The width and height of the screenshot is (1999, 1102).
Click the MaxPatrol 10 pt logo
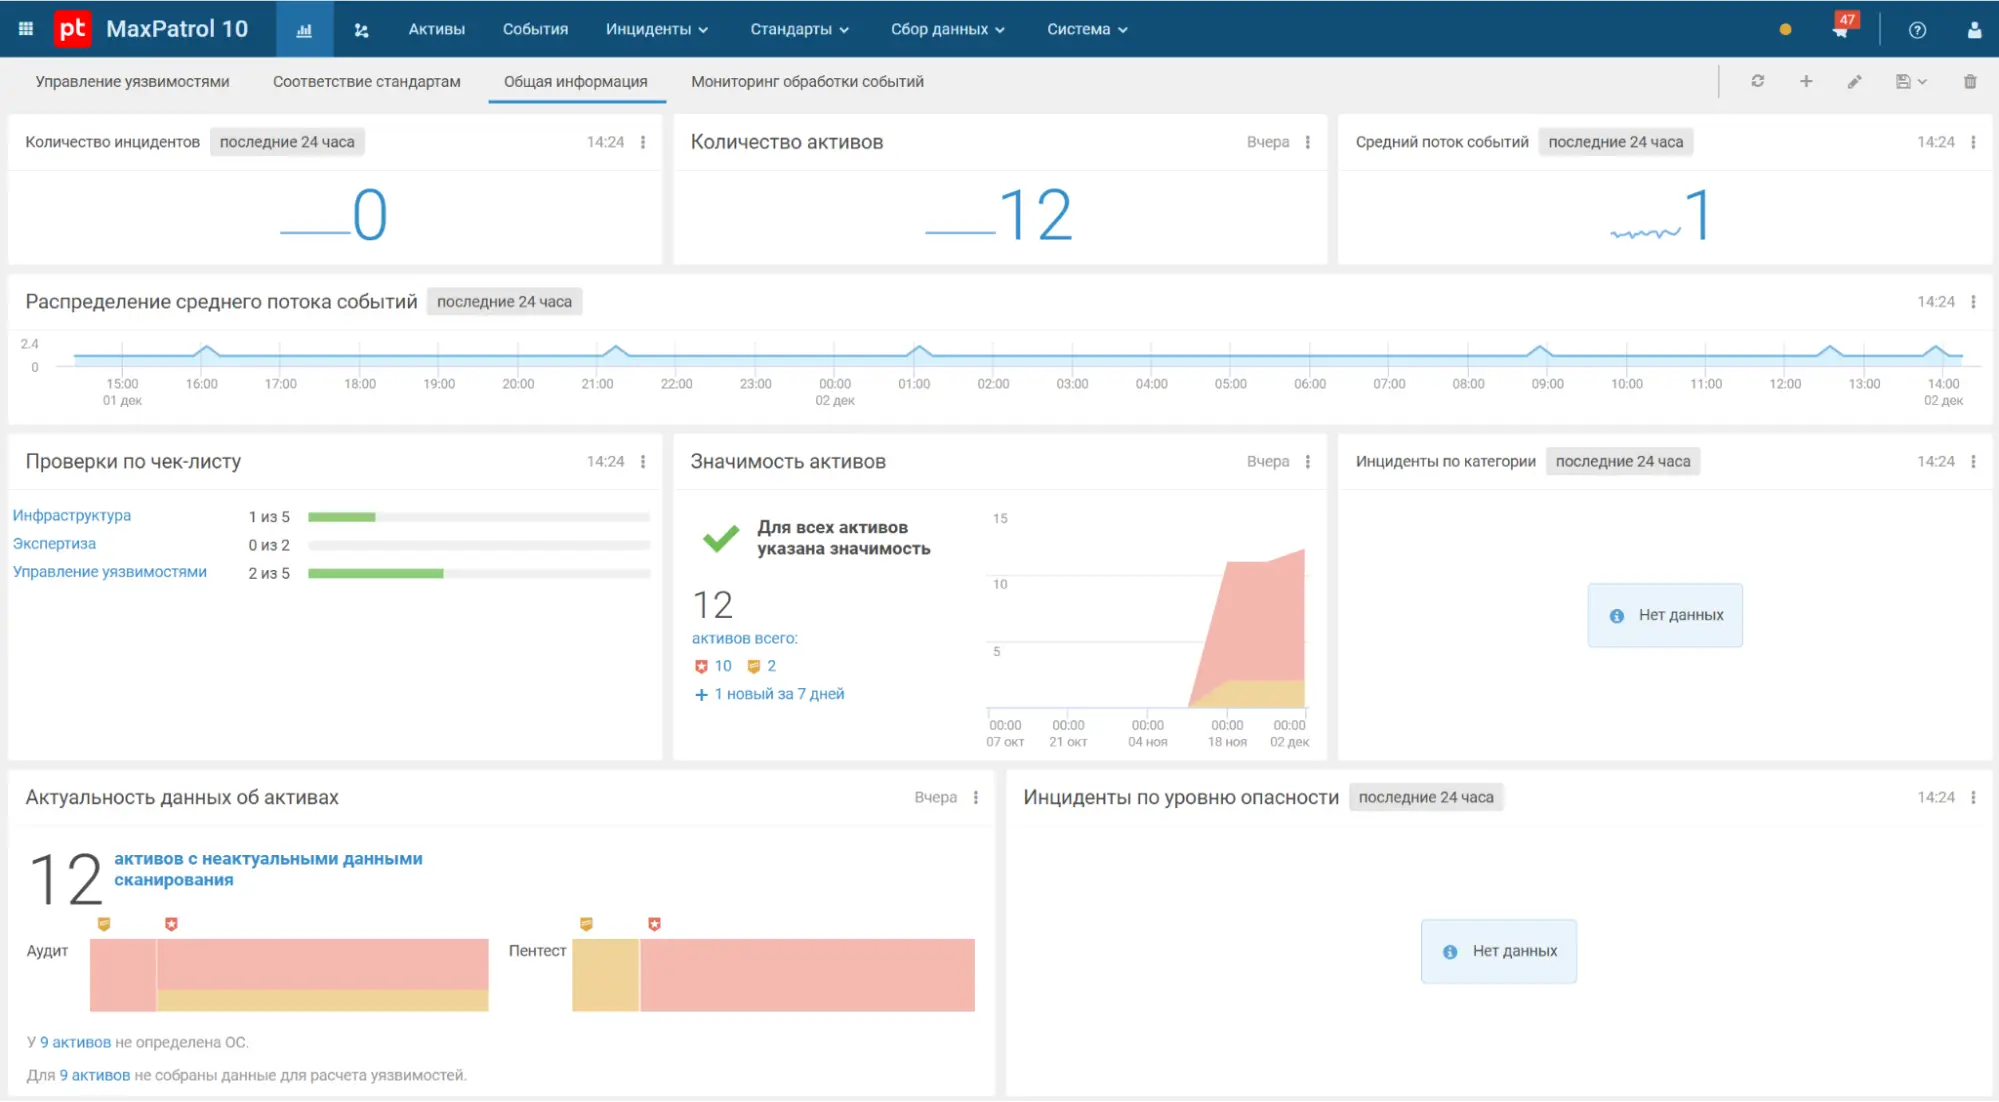coord(72,29)
